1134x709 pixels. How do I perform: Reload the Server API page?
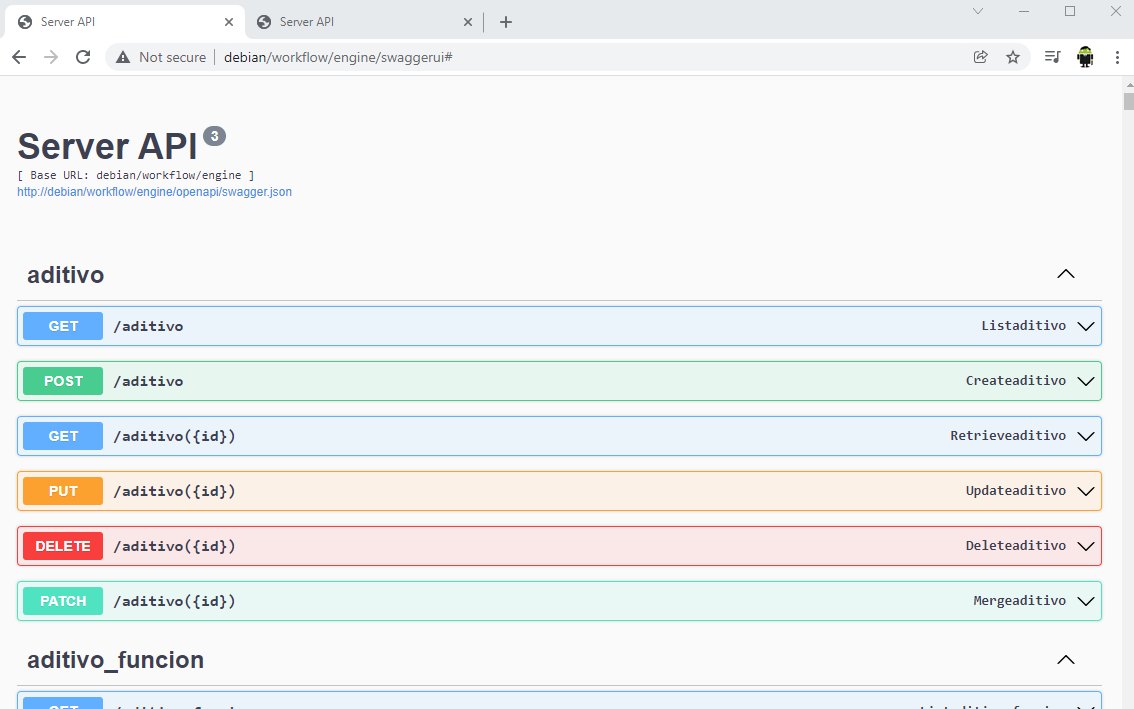[83, 57]
